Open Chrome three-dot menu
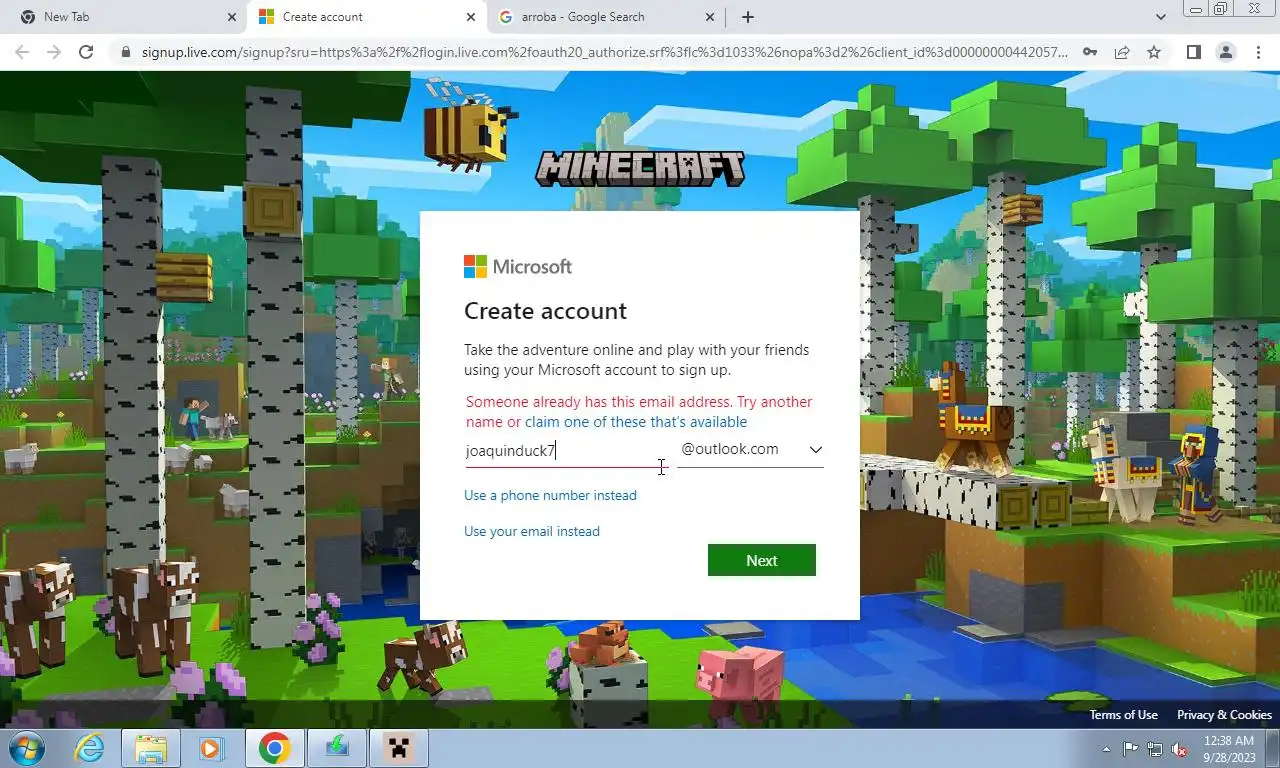1280x768 pixels. [1258, 52]
